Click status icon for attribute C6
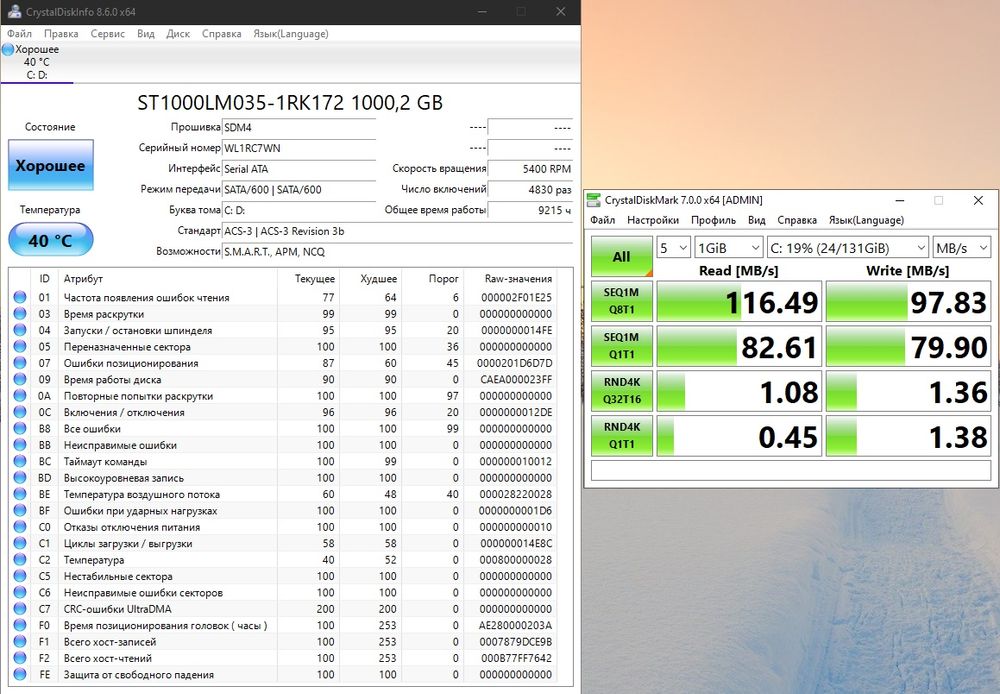The height and width of the screenshot is (694, 1000). (20, 593)
